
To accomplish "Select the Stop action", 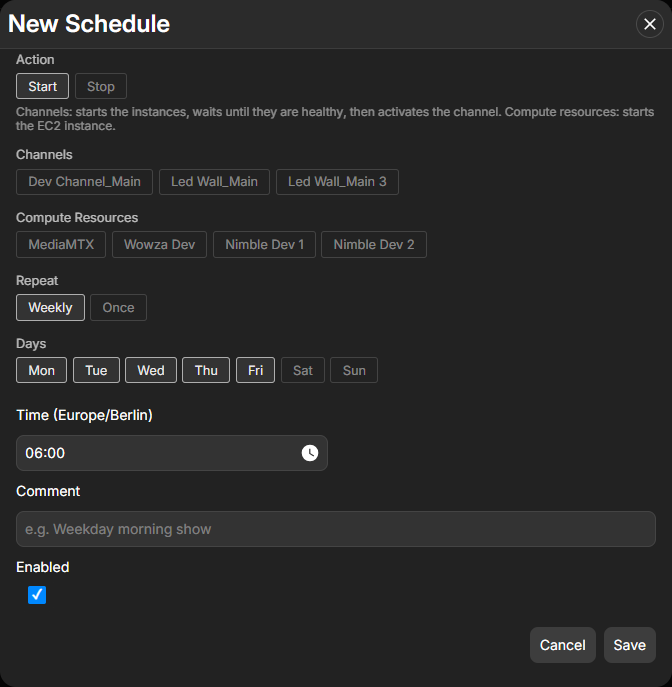I will click(101, 86).
